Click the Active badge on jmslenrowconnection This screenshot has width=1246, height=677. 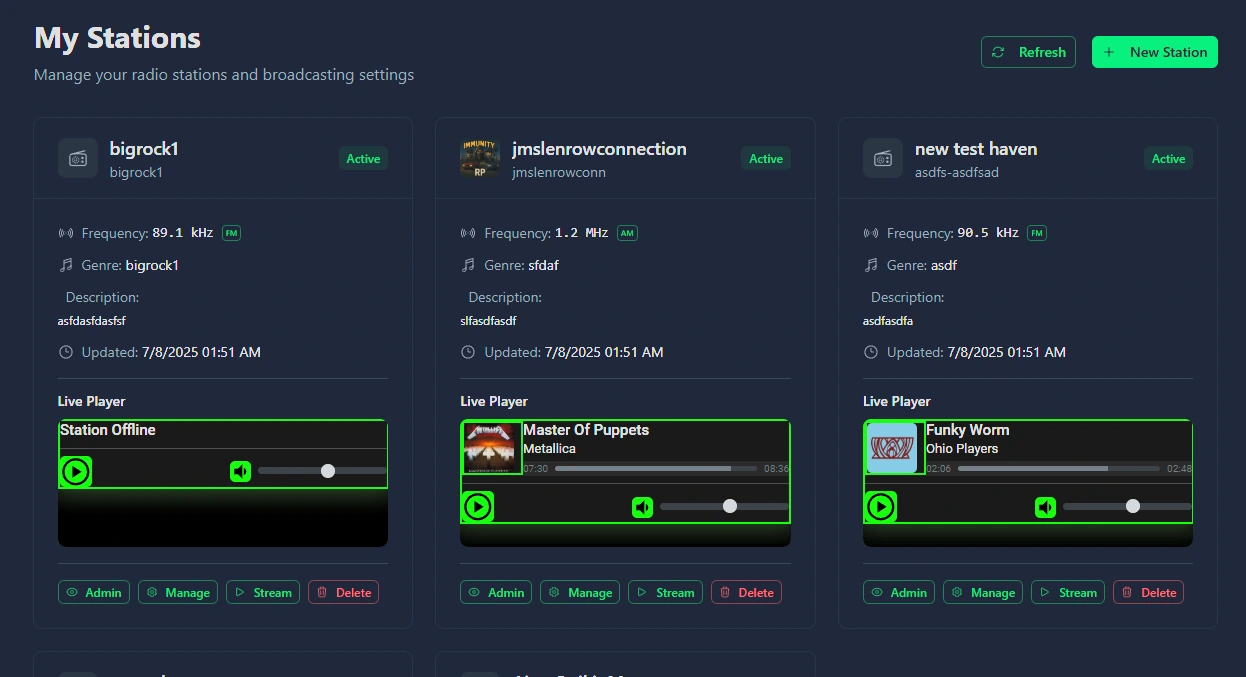766,158
